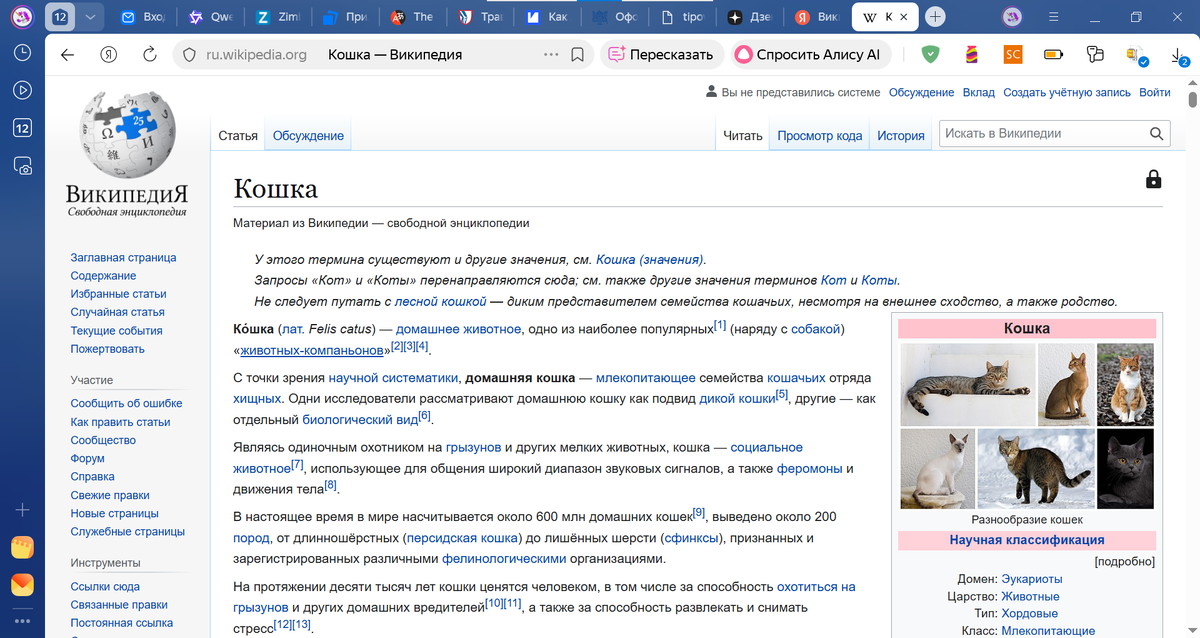Open the video play icon in sidebar

point(22,90)
